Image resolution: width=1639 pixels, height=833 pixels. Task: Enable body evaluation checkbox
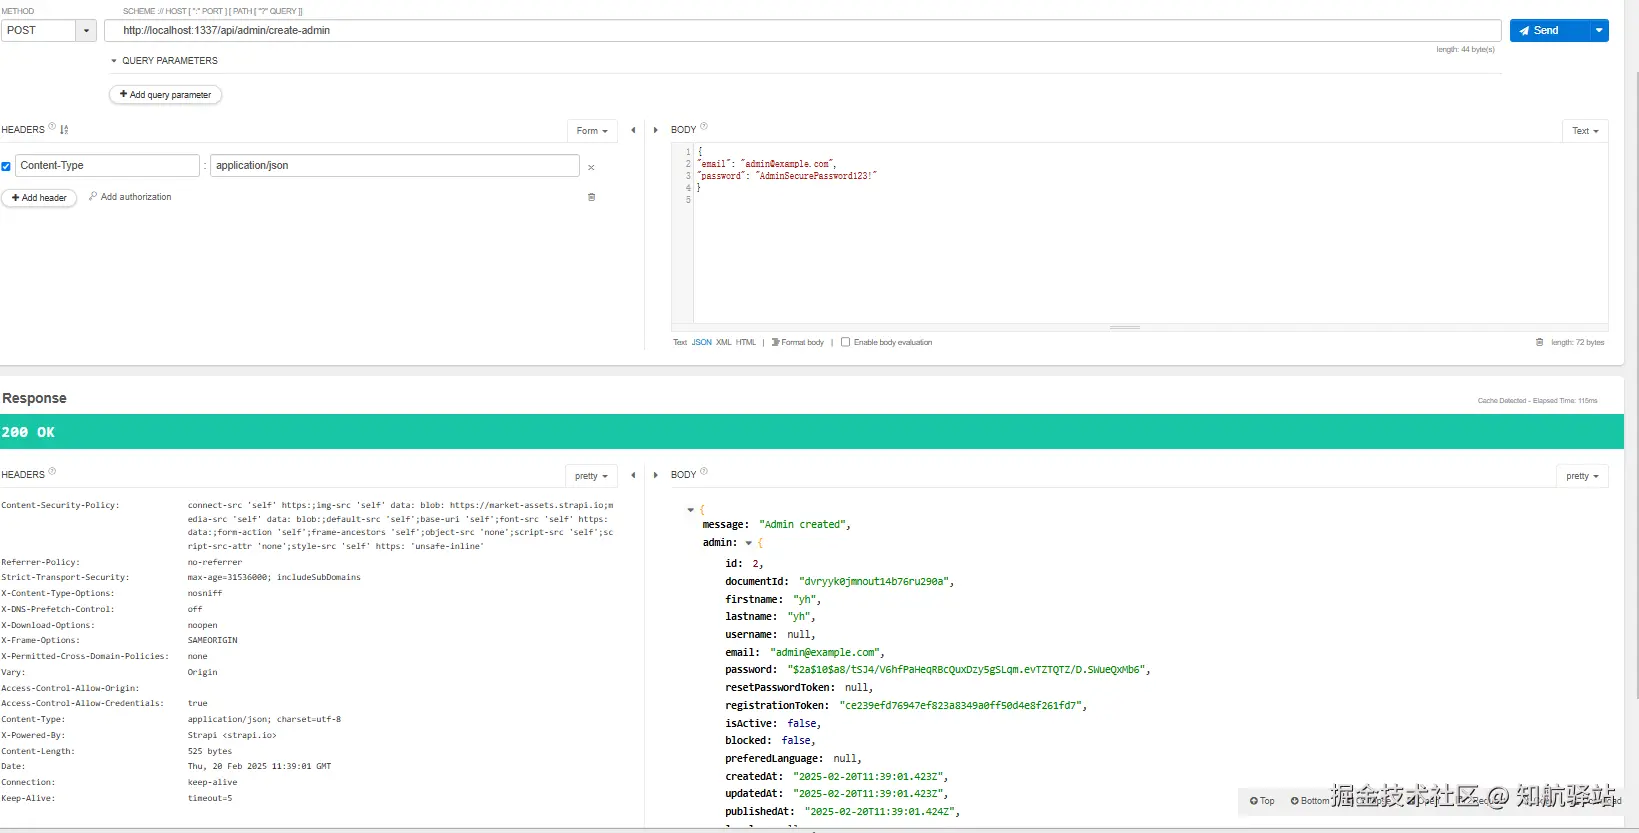[x=845, y=342]
